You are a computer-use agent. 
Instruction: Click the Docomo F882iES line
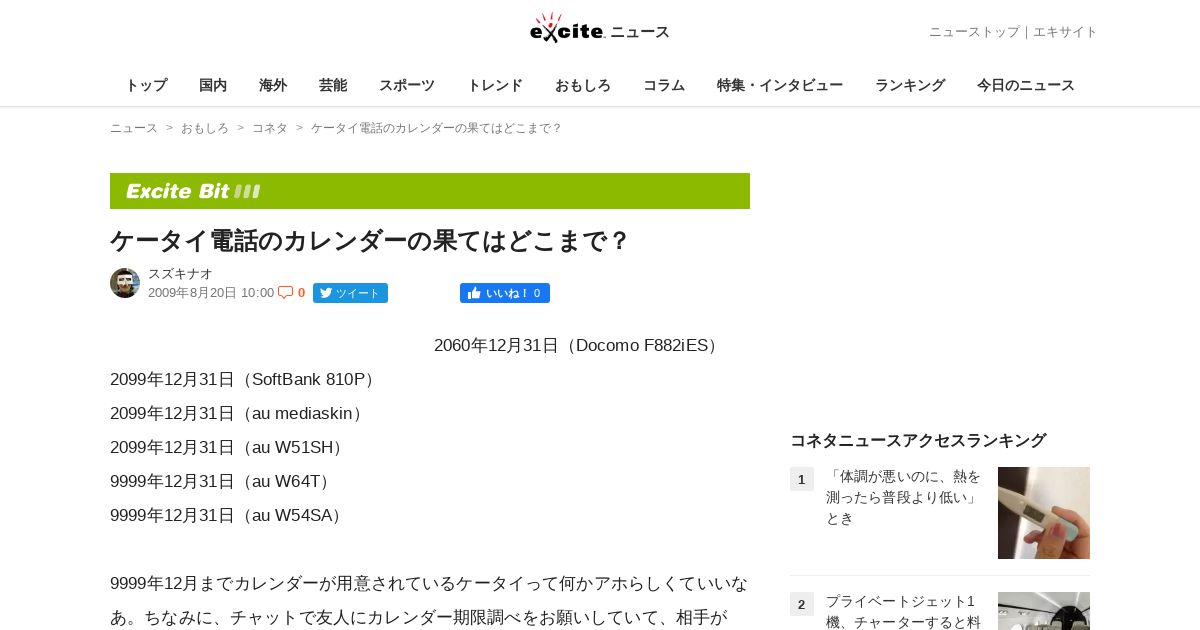(578, 345)
